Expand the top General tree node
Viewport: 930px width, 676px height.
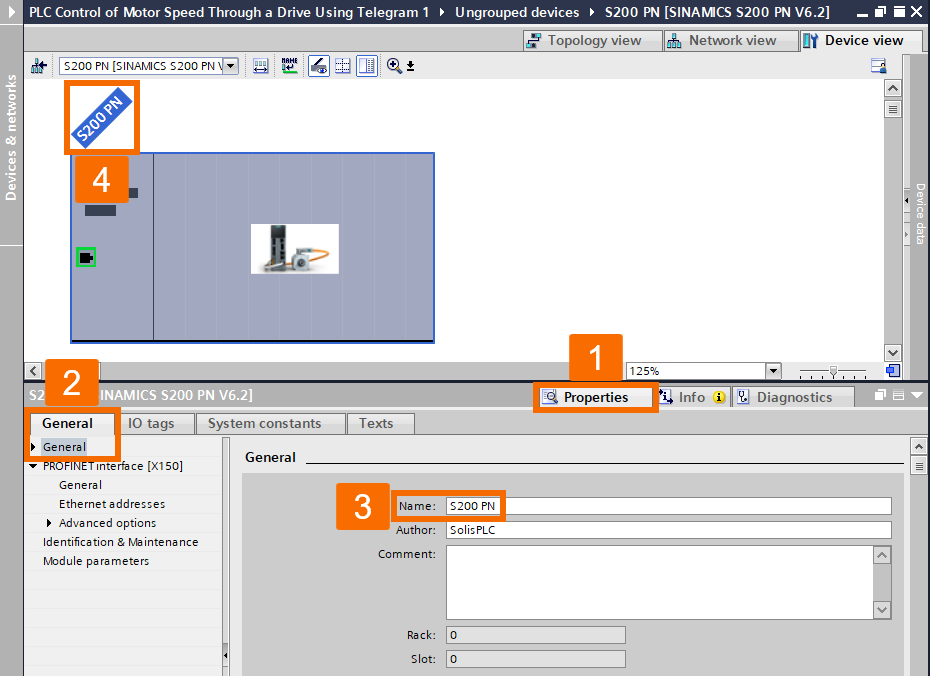pos(33,447)
